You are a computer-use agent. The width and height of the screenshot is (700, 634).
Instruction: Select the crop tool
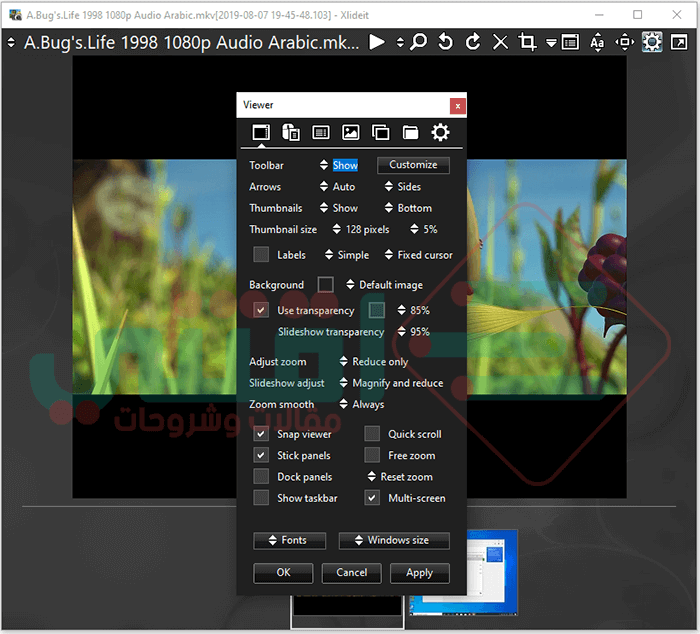click(527, 42)
